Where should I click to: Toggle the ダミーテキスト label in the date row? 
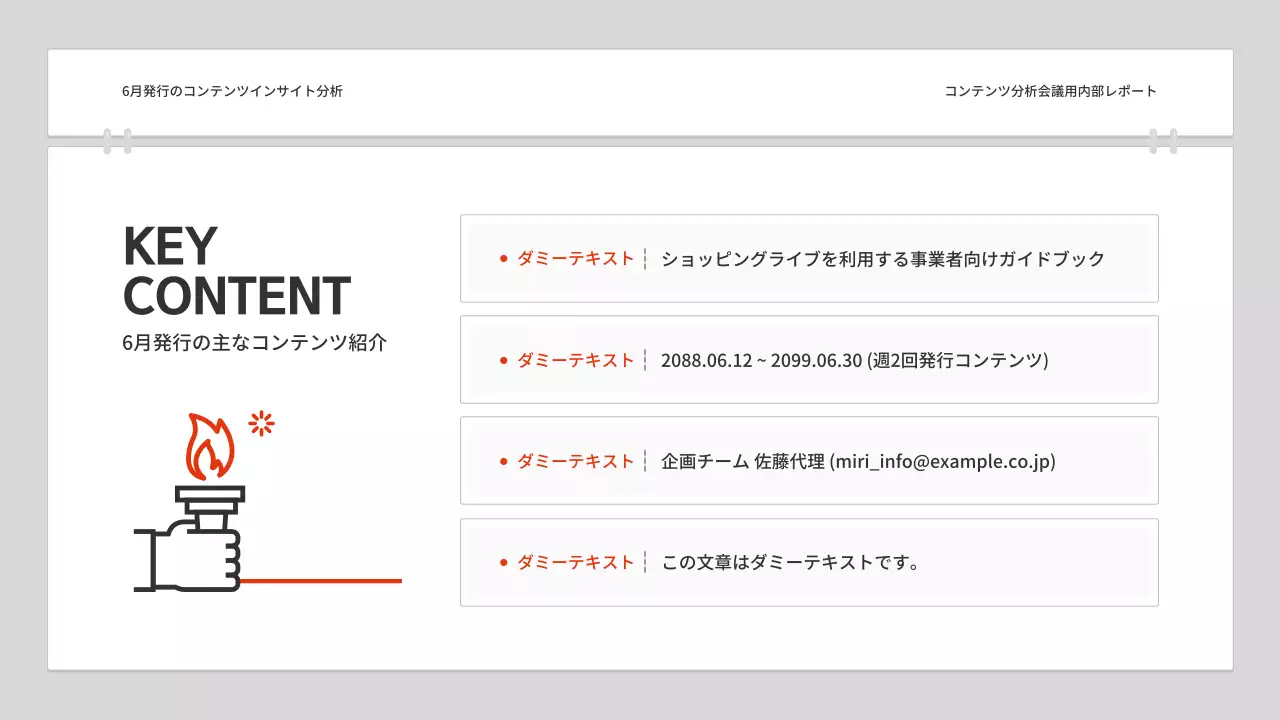coord(574,360)
